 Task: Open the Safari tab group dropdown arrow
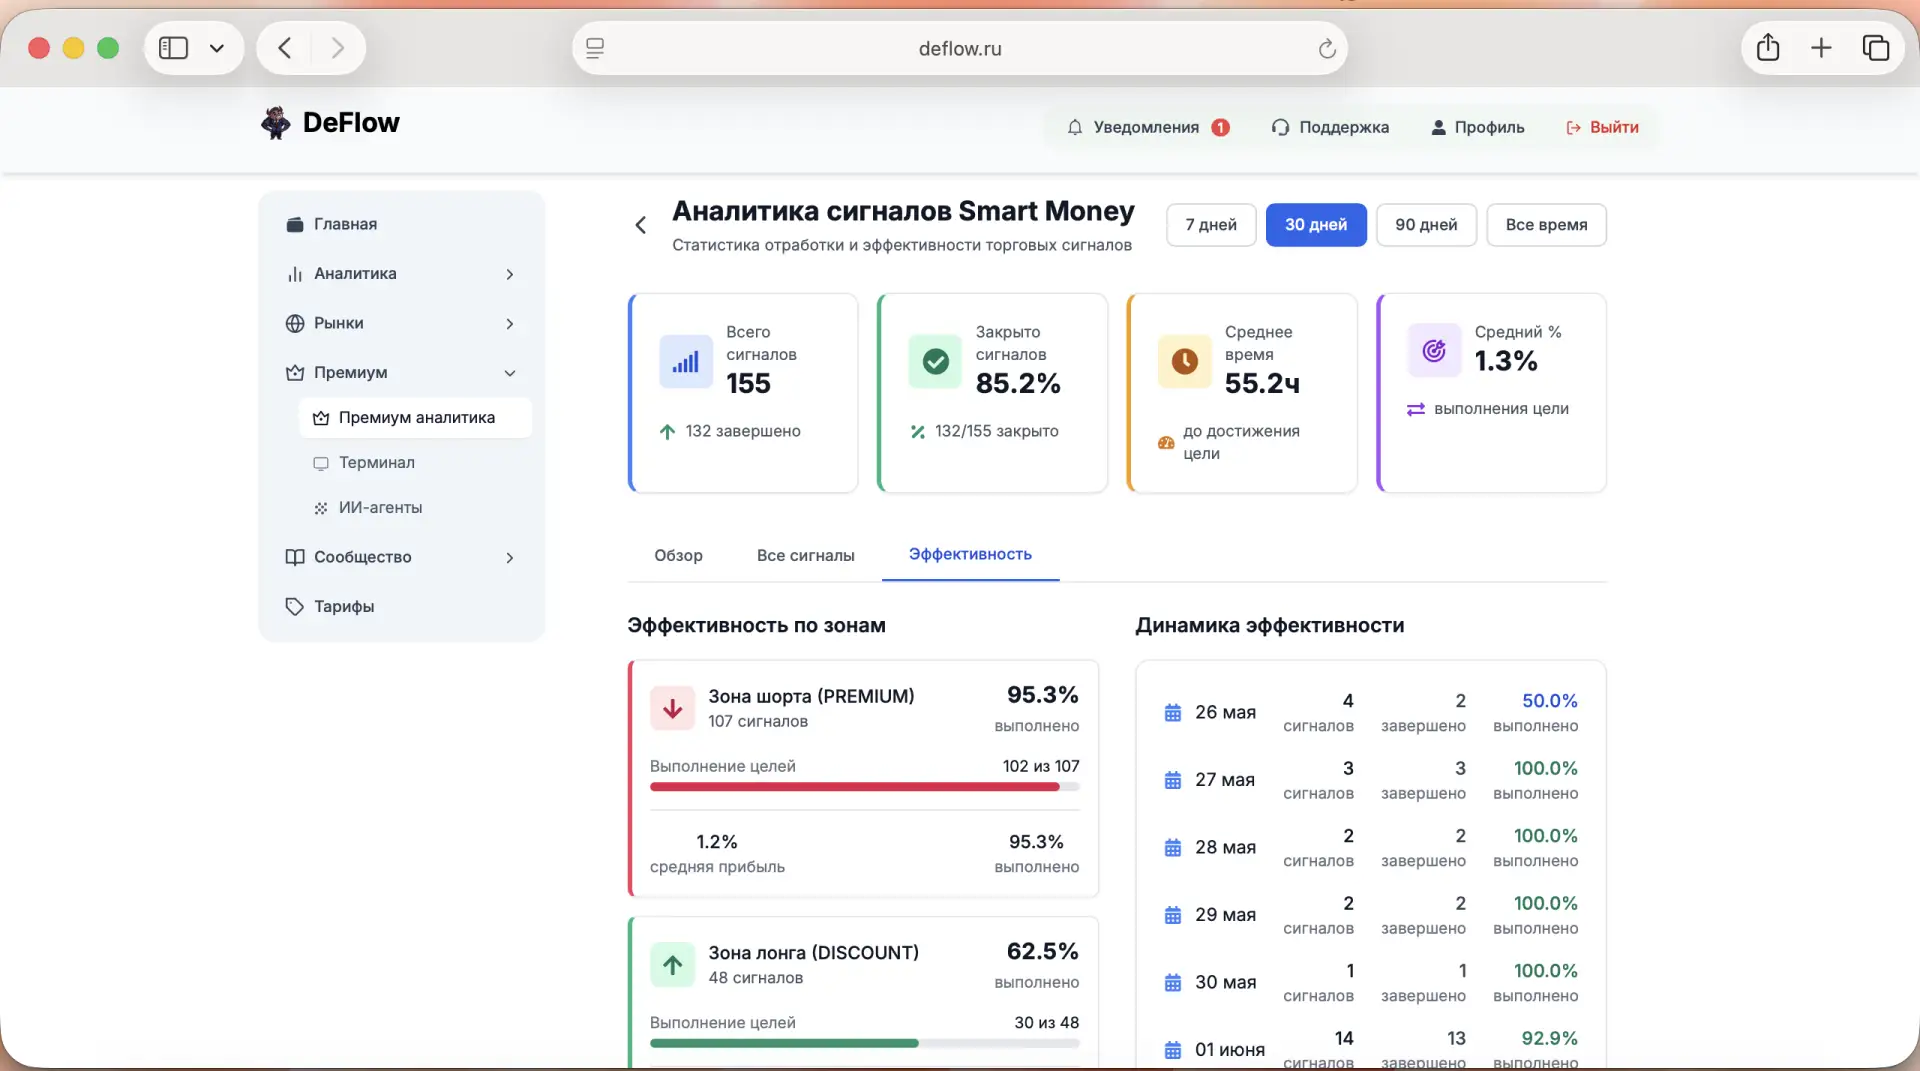click(x=216, y=47)
